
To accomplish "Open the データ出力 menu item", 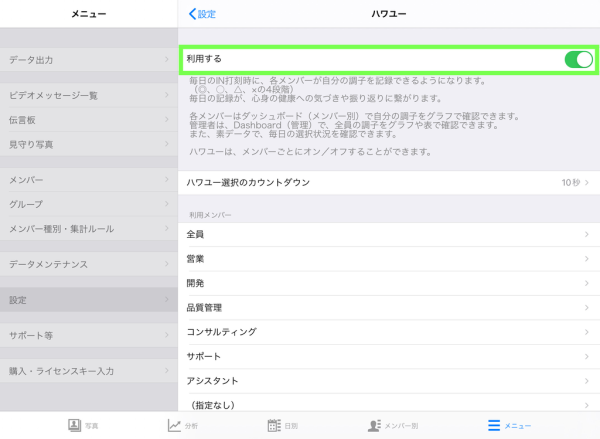I will (x=89, y=60).
